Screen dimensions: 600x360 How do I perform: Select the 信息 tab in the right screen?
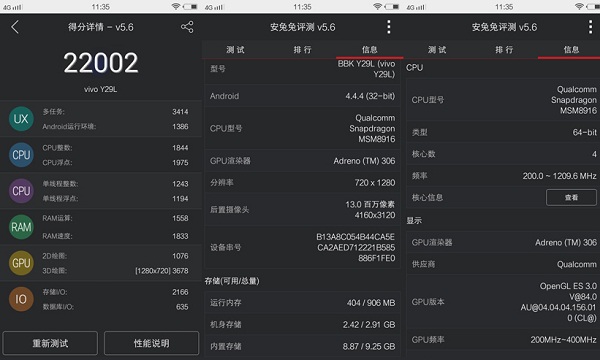coord(571,50)
